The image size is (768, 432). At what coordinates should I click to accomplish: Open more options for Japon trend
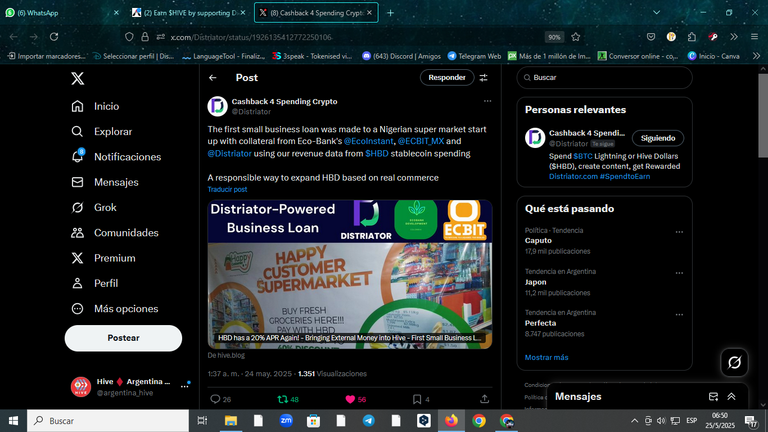click(x=679, y=273)
